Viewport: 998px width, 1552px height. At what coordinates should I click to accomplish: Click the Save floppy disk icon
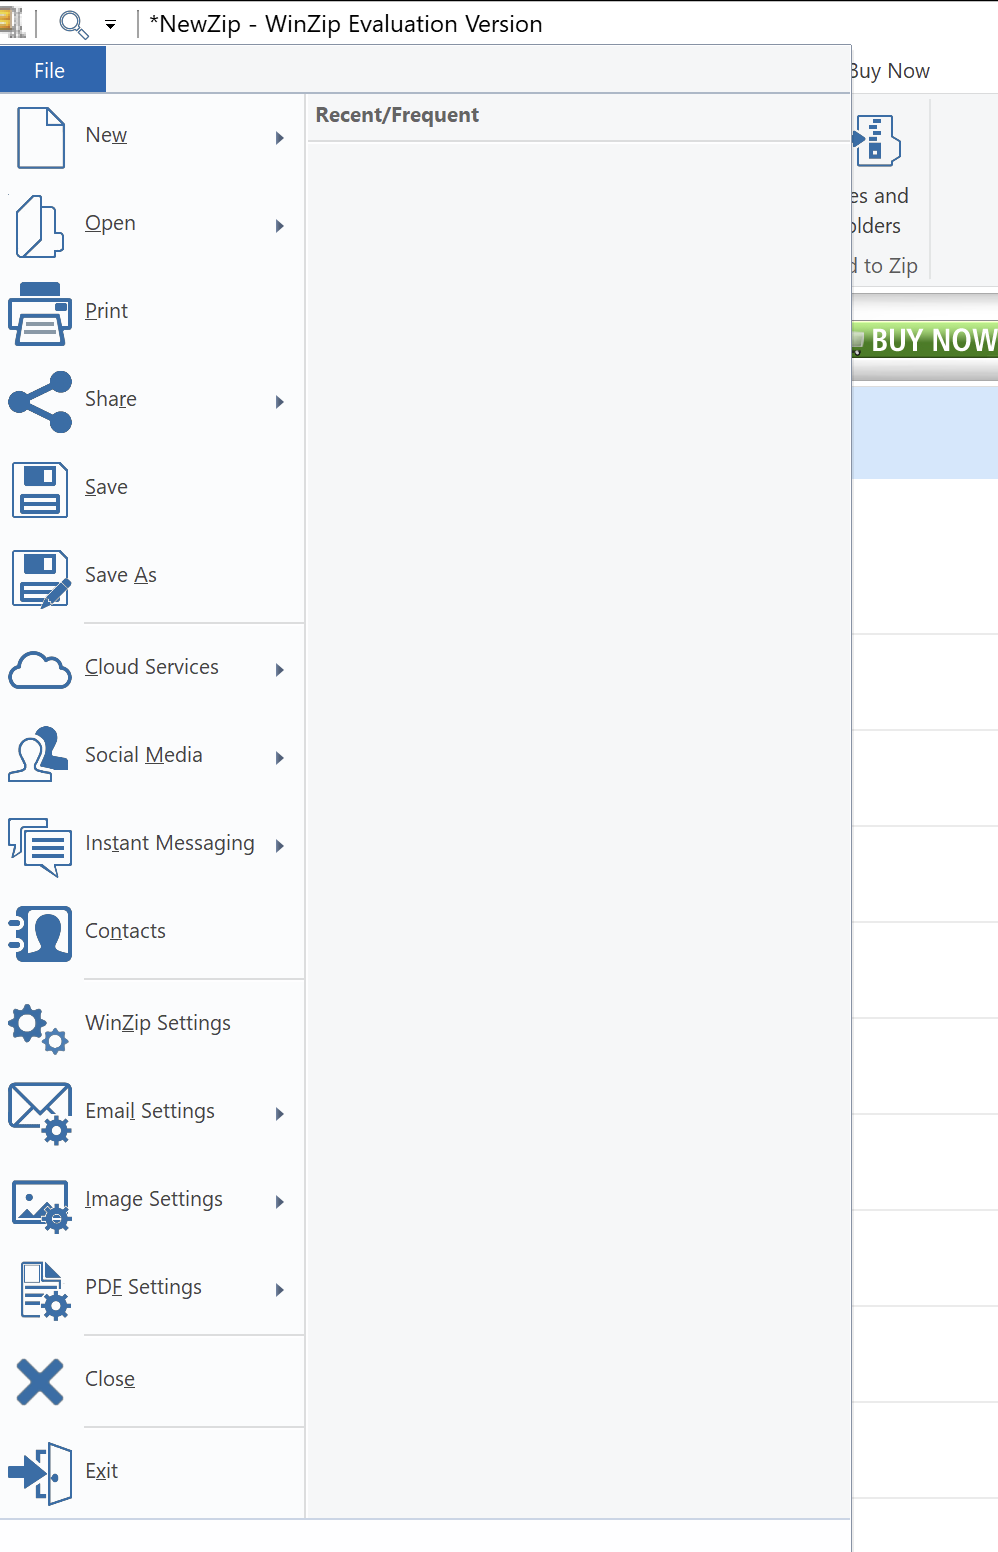(40, 490)
